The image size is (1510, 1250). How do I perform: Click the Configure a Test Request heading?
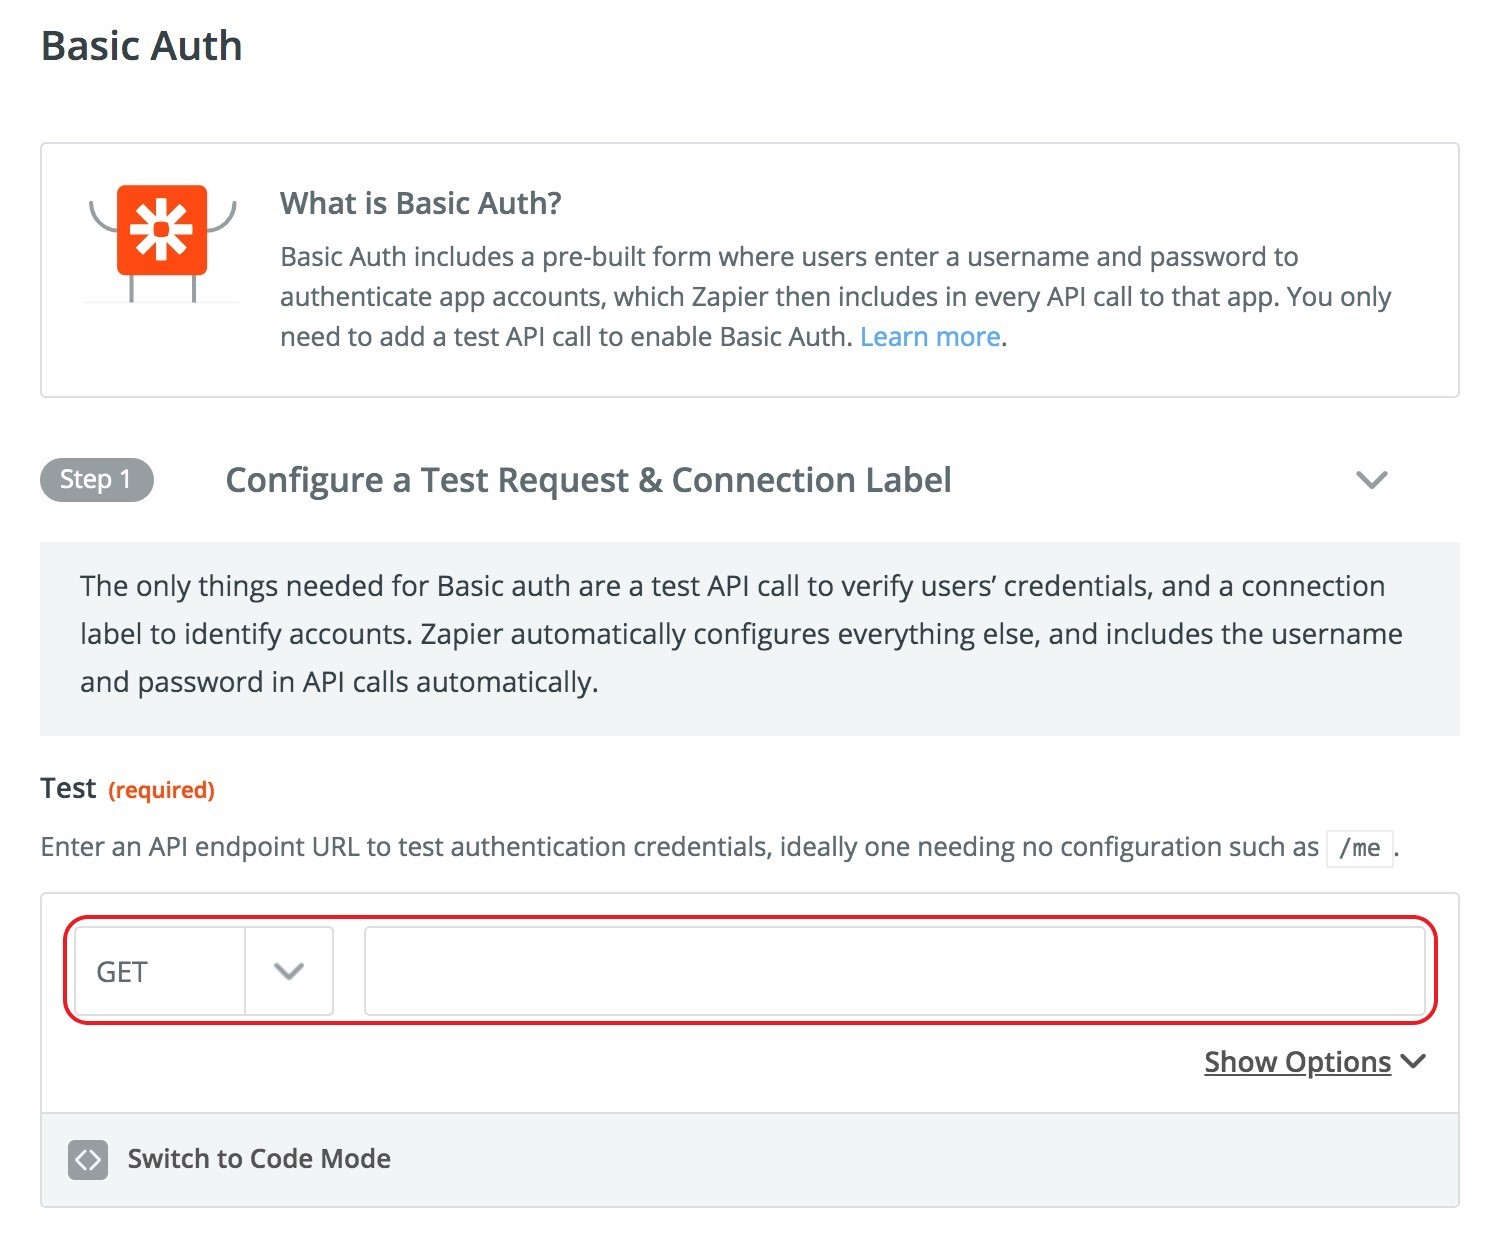coord(588,480)
